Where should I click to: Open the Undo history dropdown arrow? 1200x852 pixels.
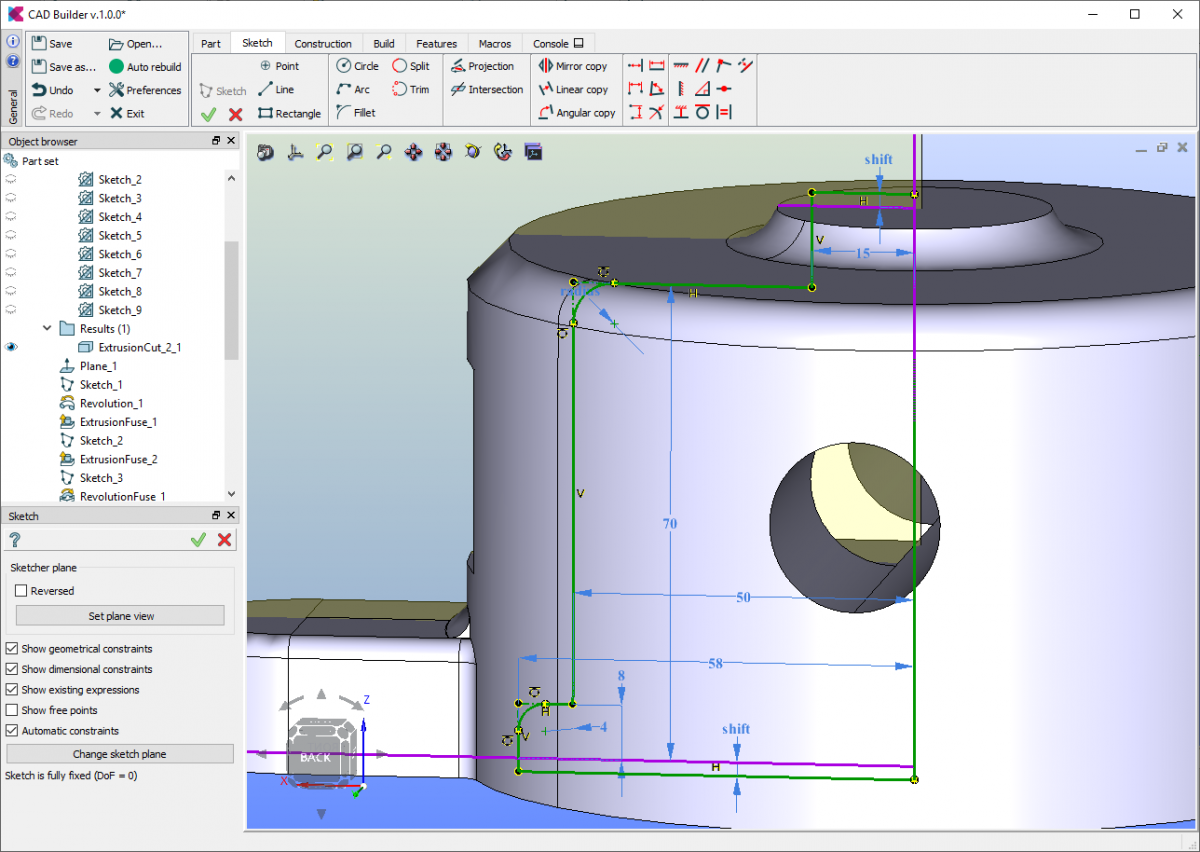[97, 90]
